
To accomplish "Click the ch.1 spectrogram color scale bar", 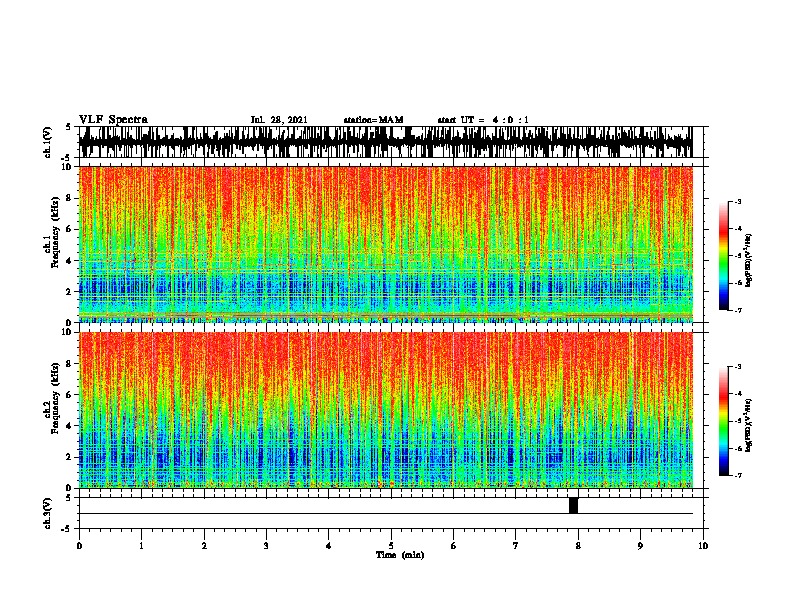I will 723,256.
